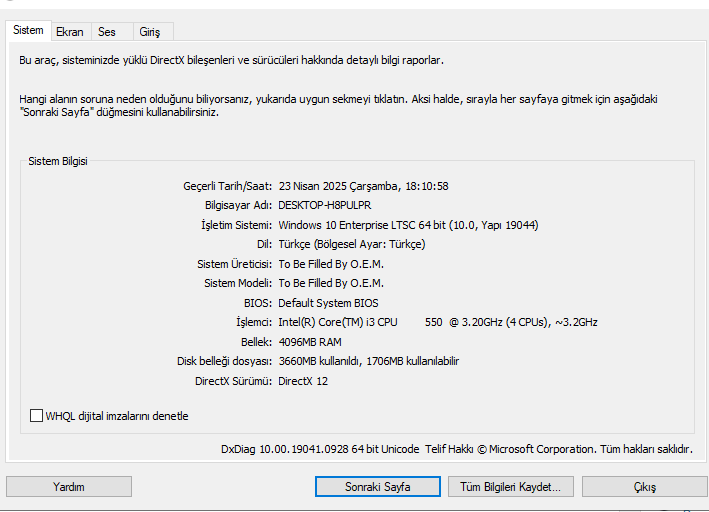Click the 3660MB kullanıldı page file value
Viewport: 709px width, 512px height.
(369, 361)
